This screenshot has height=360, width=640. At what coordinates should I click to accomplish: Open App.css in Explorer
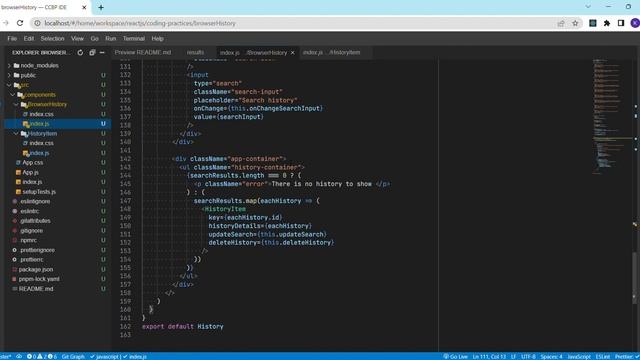[x=33, y=162]
